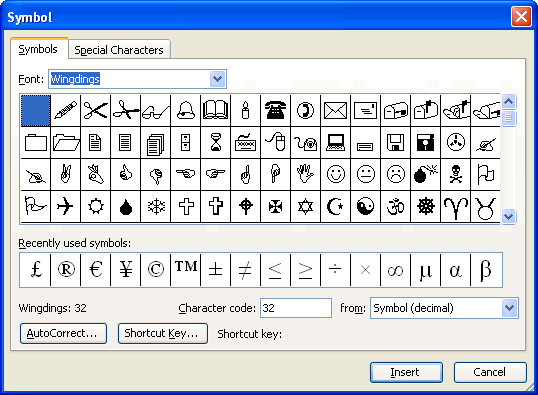
Task: Click the symbol grid scroll down arrow
Action: click(508, 217)
